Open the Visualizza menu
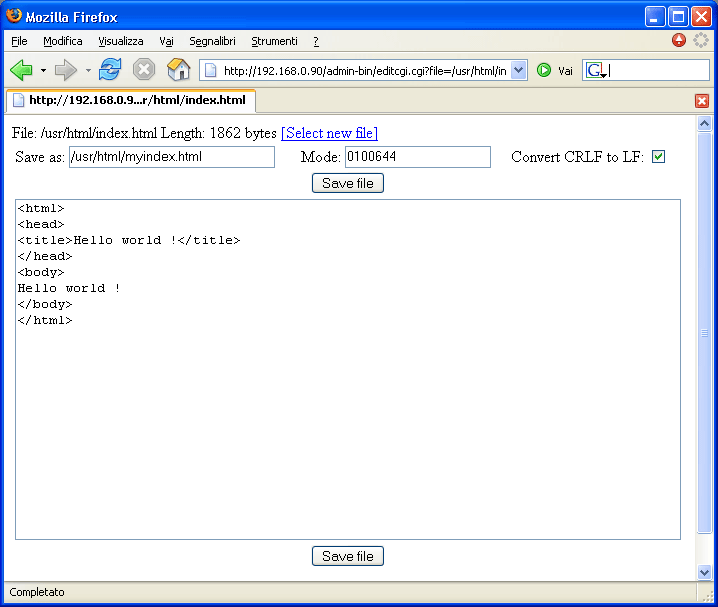This screenshot has width=718, height=607. pyautogui.click(x=120, y=41)
